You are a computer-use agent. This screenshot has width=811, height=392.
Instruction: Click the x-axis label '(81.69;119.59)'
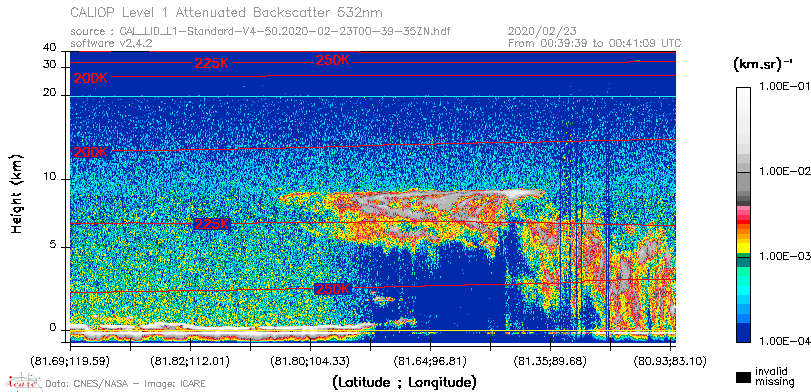tap(70, 360)
